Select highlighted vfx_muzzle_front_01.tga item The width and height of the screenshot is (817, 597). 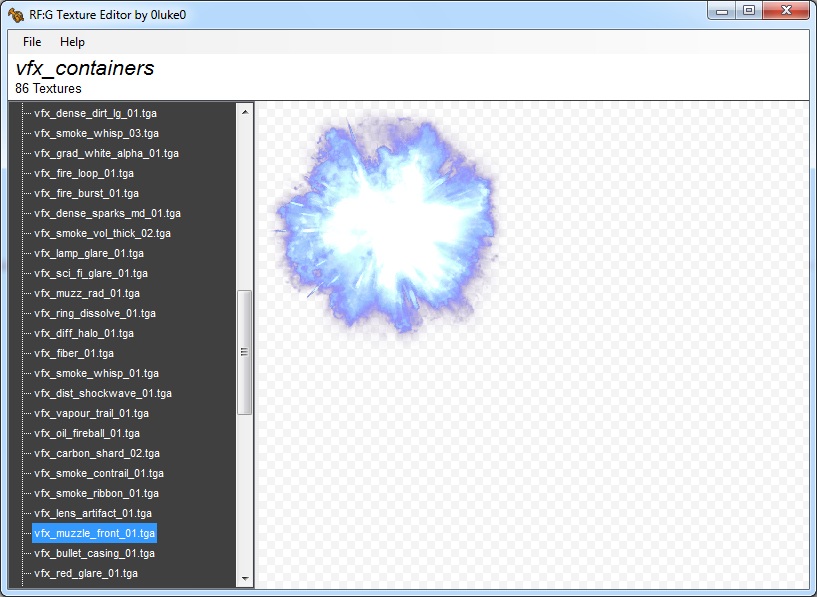[95, 533]
